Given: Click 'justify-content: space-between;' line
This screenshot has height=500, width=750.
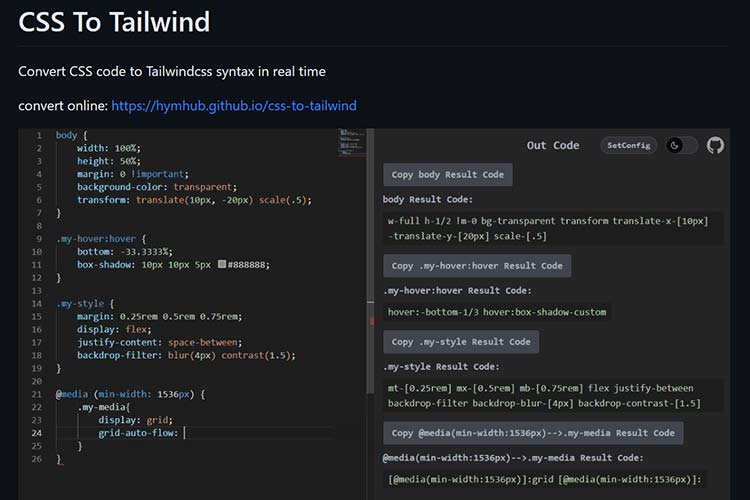Looking at the screenshot, I should [160, 343].
